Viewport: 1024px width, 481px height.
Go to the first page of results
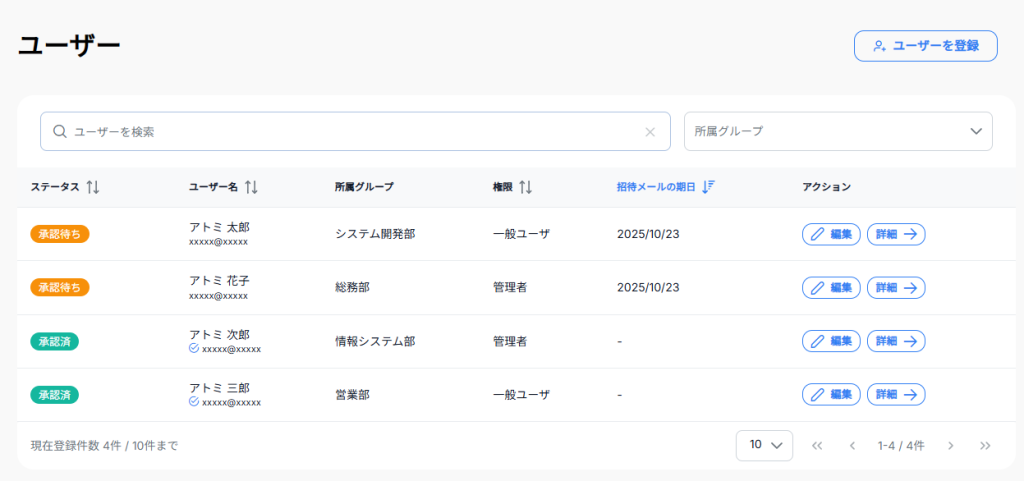pos(817,446)
